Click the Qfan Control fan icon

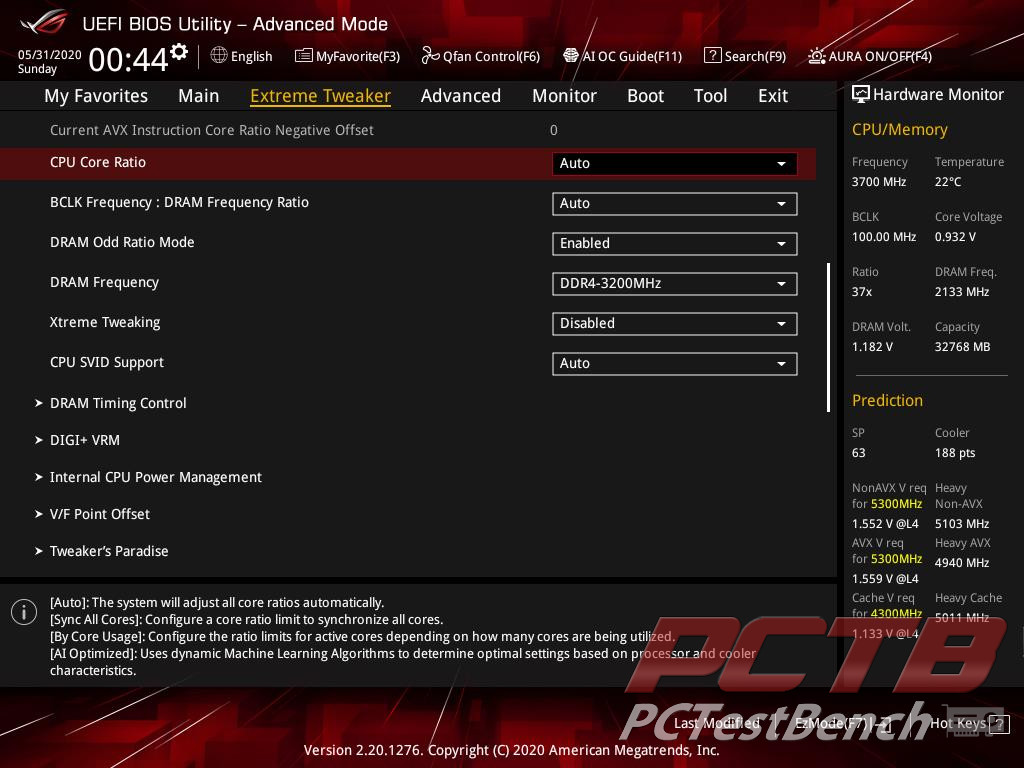(x=430, y=56)
